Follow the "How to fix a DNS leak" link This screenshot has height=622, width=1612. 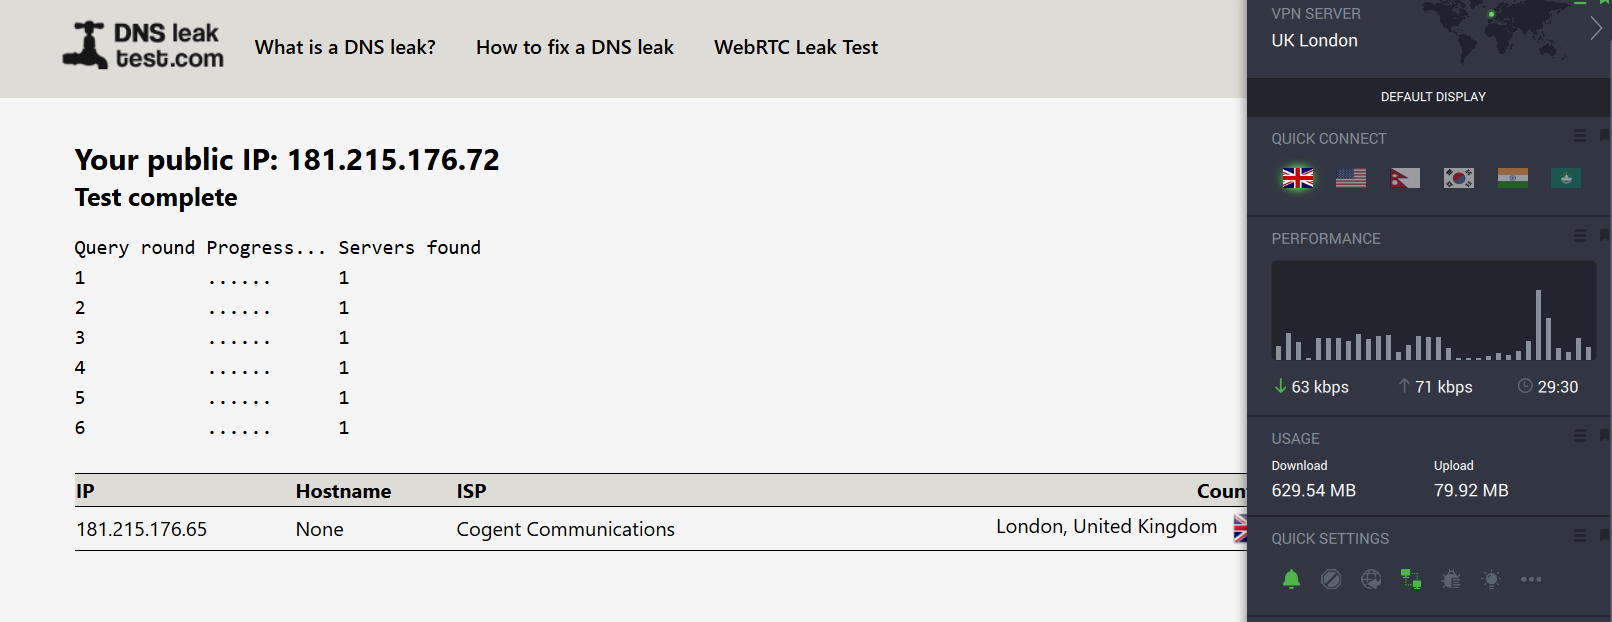pos(575,47)
